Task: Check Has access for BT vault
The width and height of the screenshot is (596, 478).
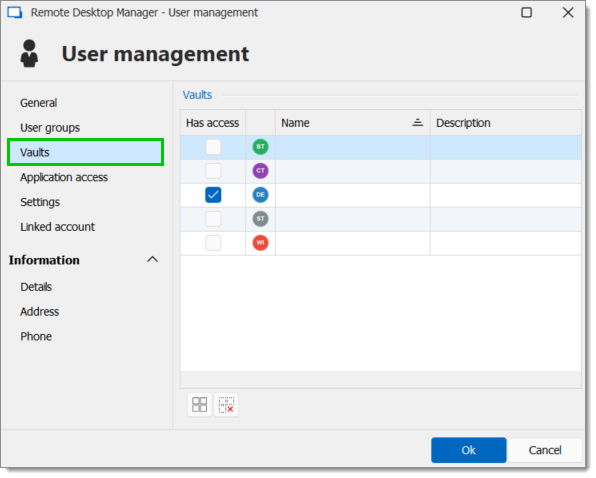Action: 213,147
